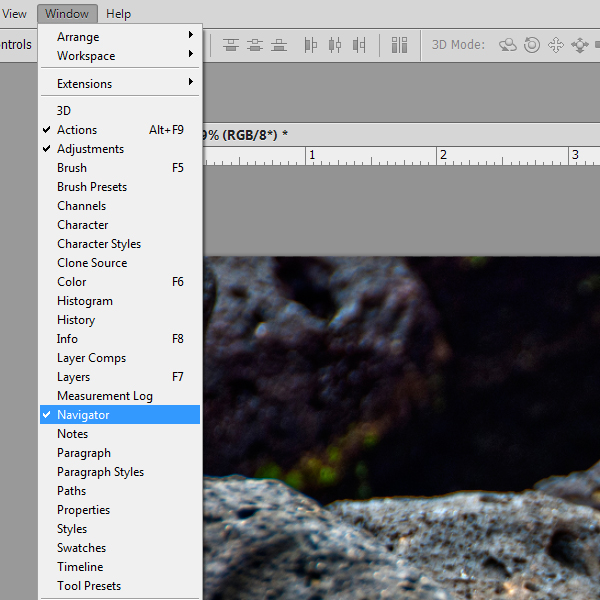Click the distribute bottom edges icon
600x600 pixels.
point(280,45)
